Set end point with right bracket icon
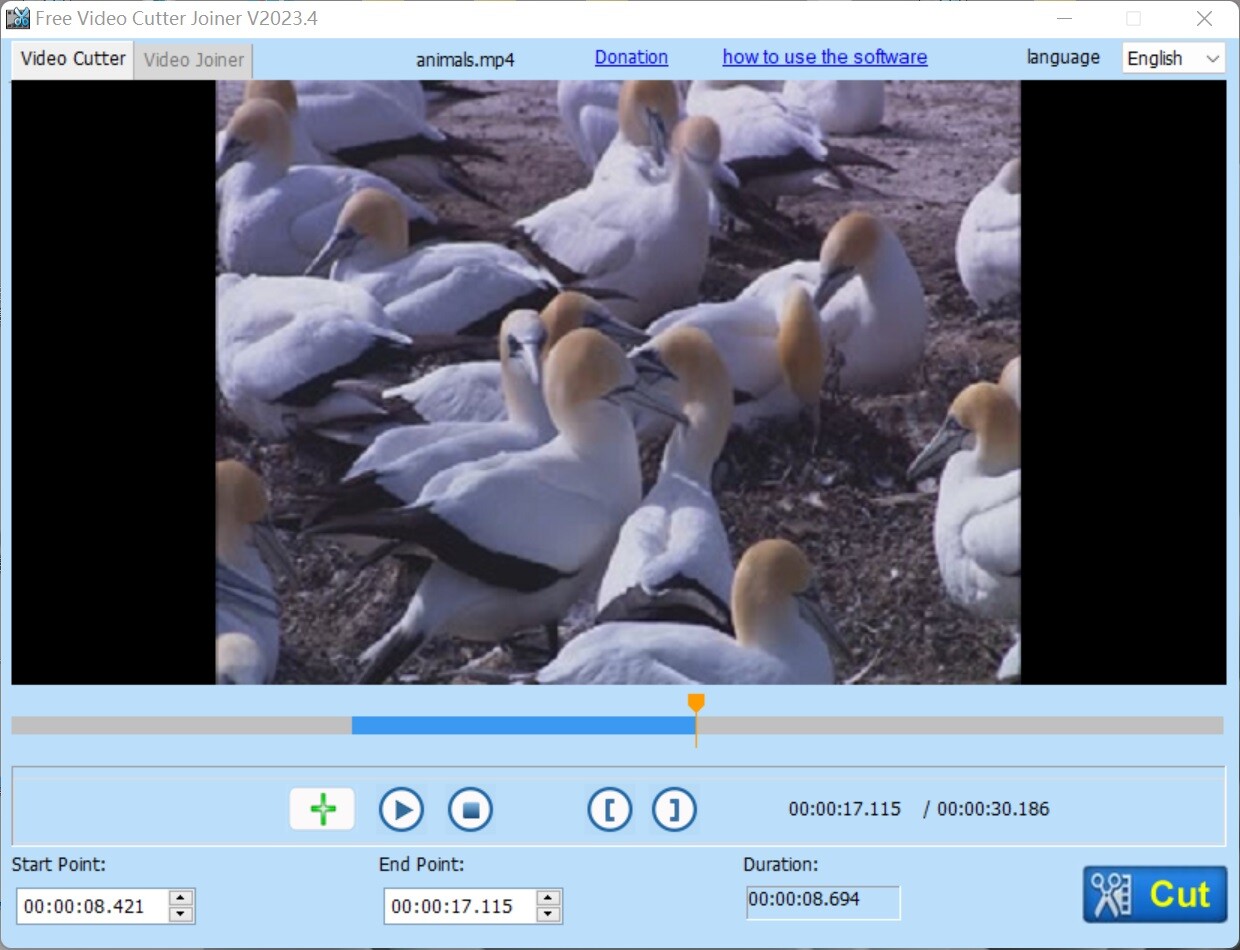 (674, 809)
